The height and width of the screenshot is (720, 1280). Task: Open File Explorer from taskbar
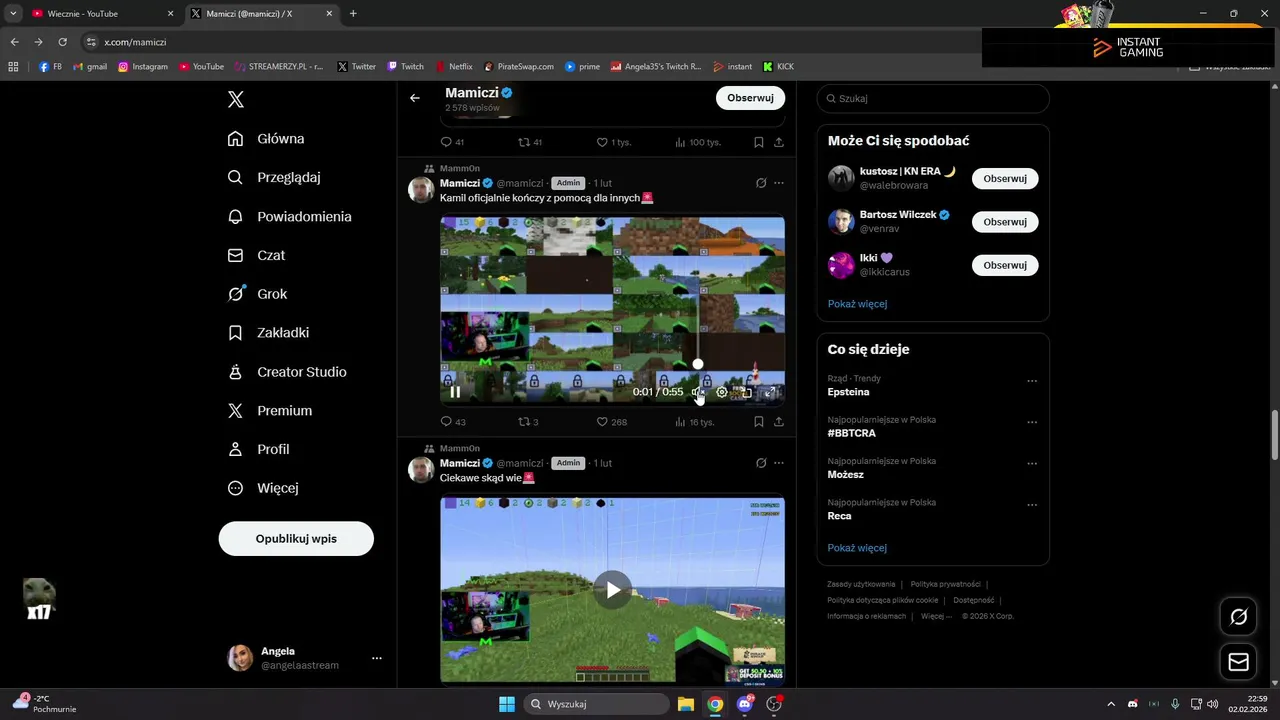(686, 704)
